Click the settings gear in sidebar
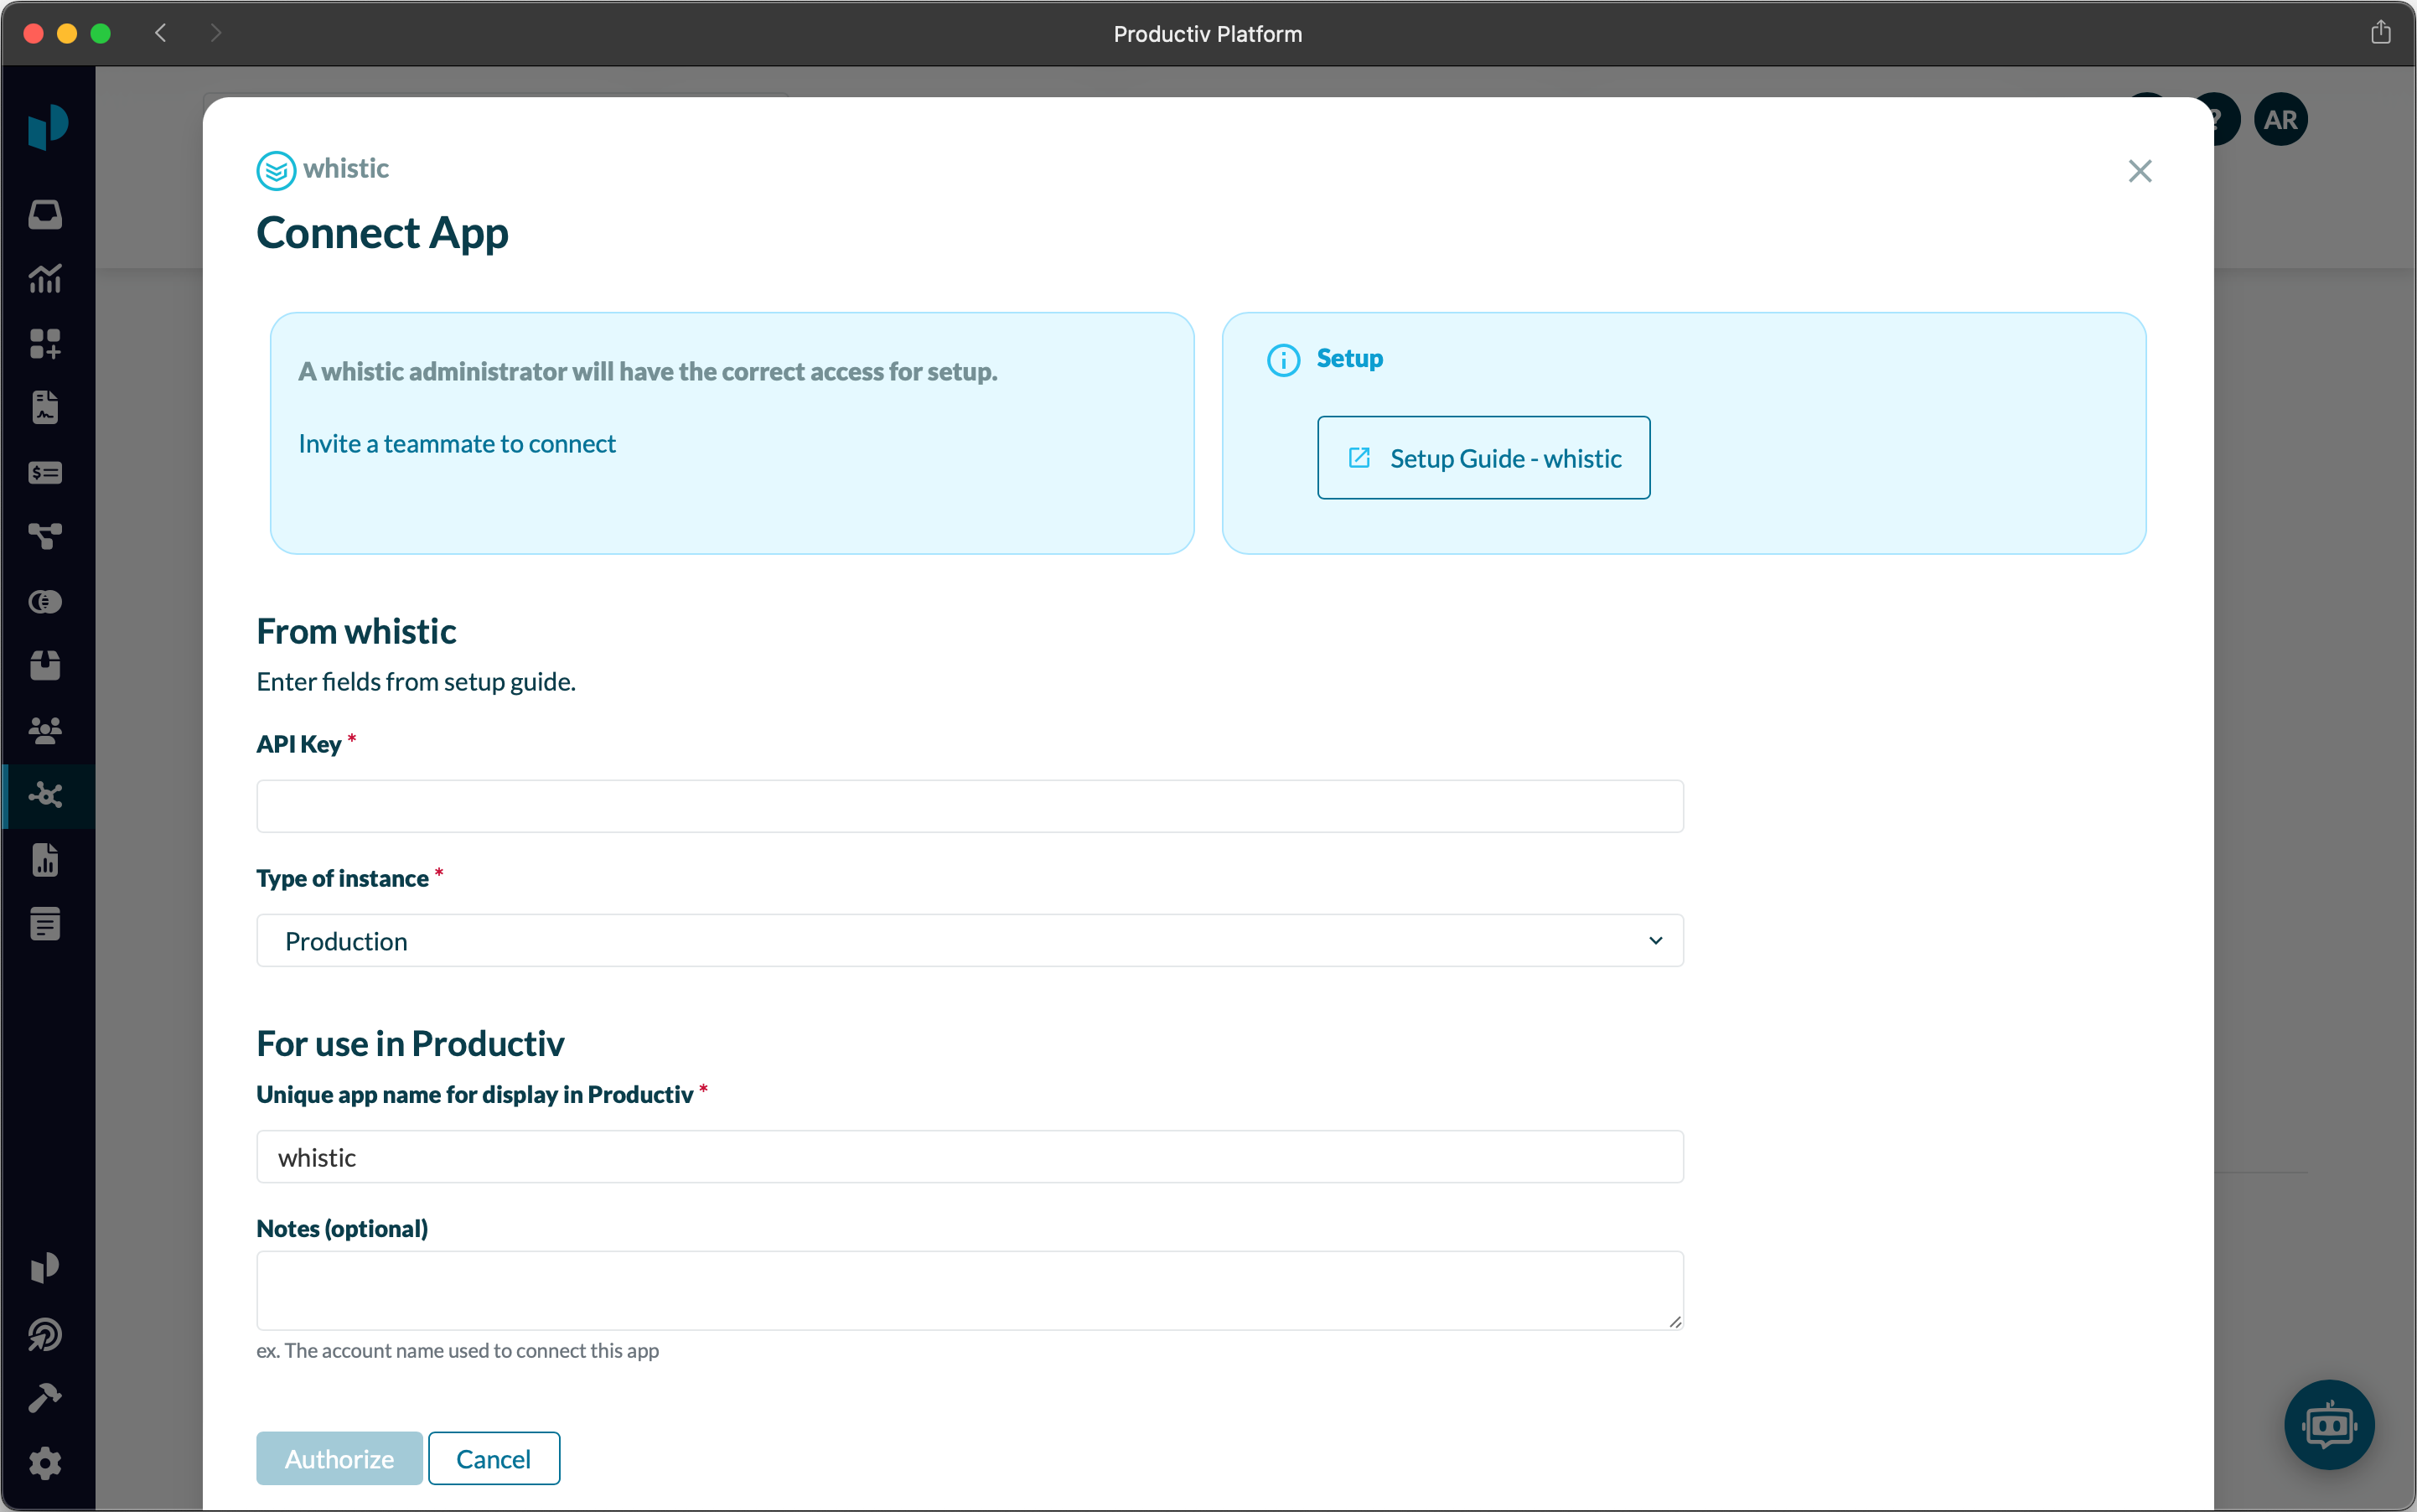The image size is (2417, 1512). pyautogui.click(x=45, y=1463)
